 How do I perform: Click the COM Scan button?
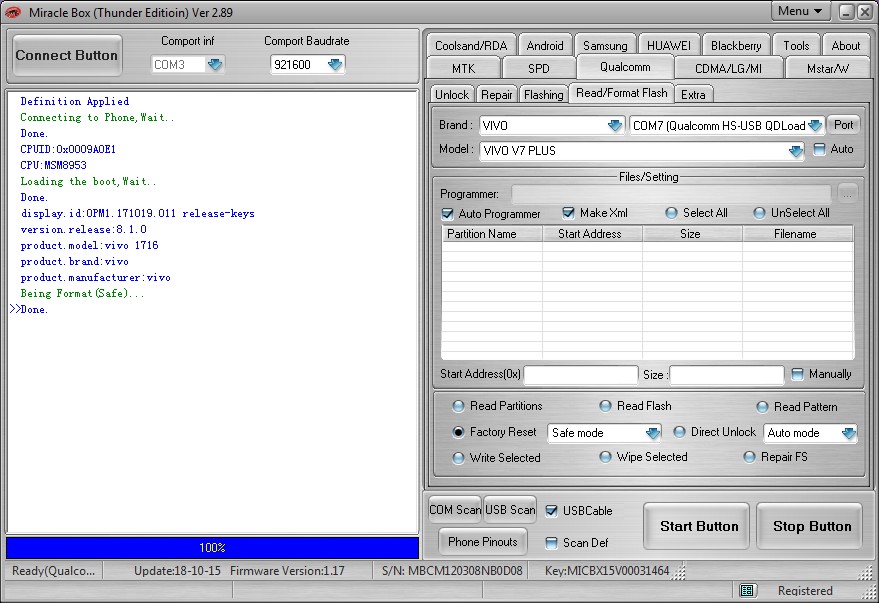(x=455, y=510)
